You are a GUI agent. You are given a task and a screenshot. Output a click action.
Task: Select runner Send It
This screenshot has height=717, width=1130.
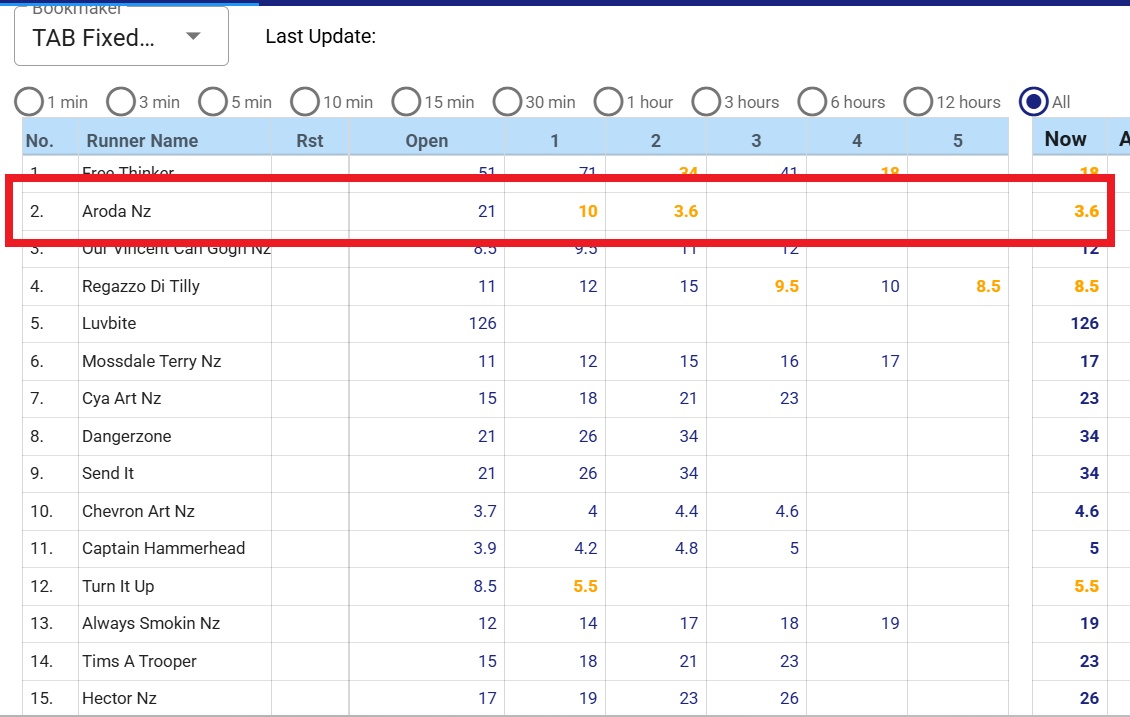click(108, 473)
